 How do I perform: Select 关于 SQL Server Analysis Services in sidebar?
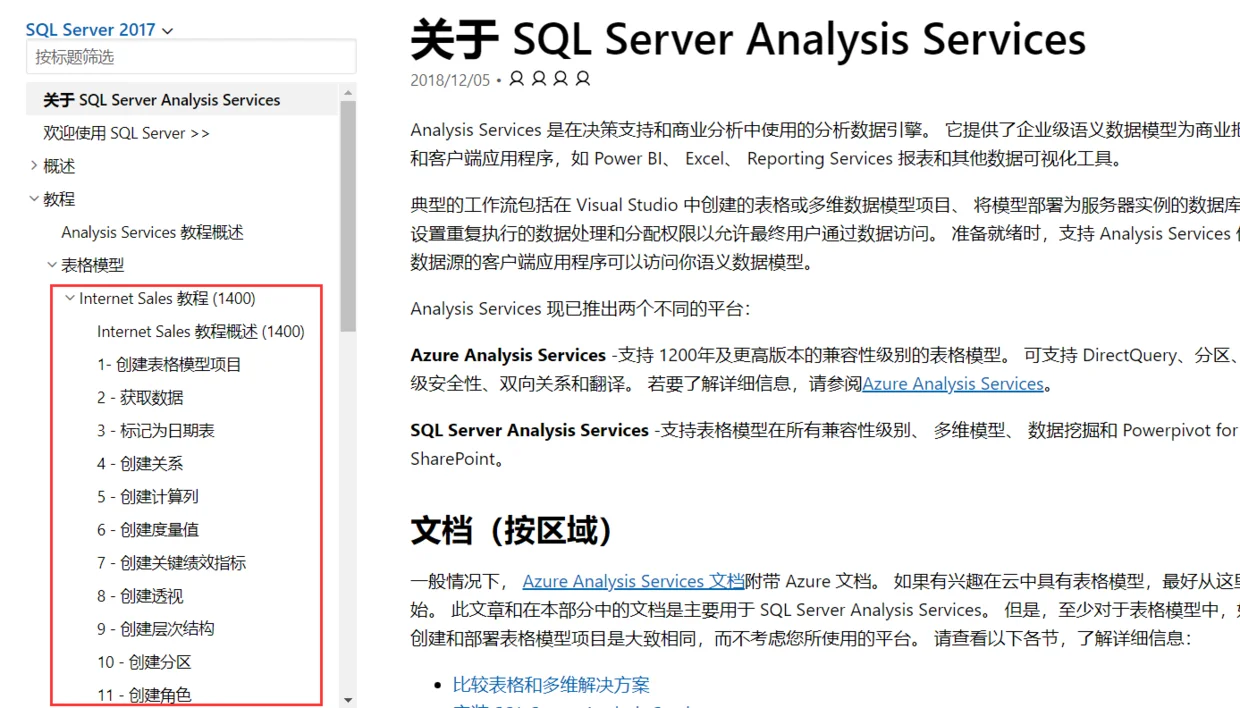162,100
